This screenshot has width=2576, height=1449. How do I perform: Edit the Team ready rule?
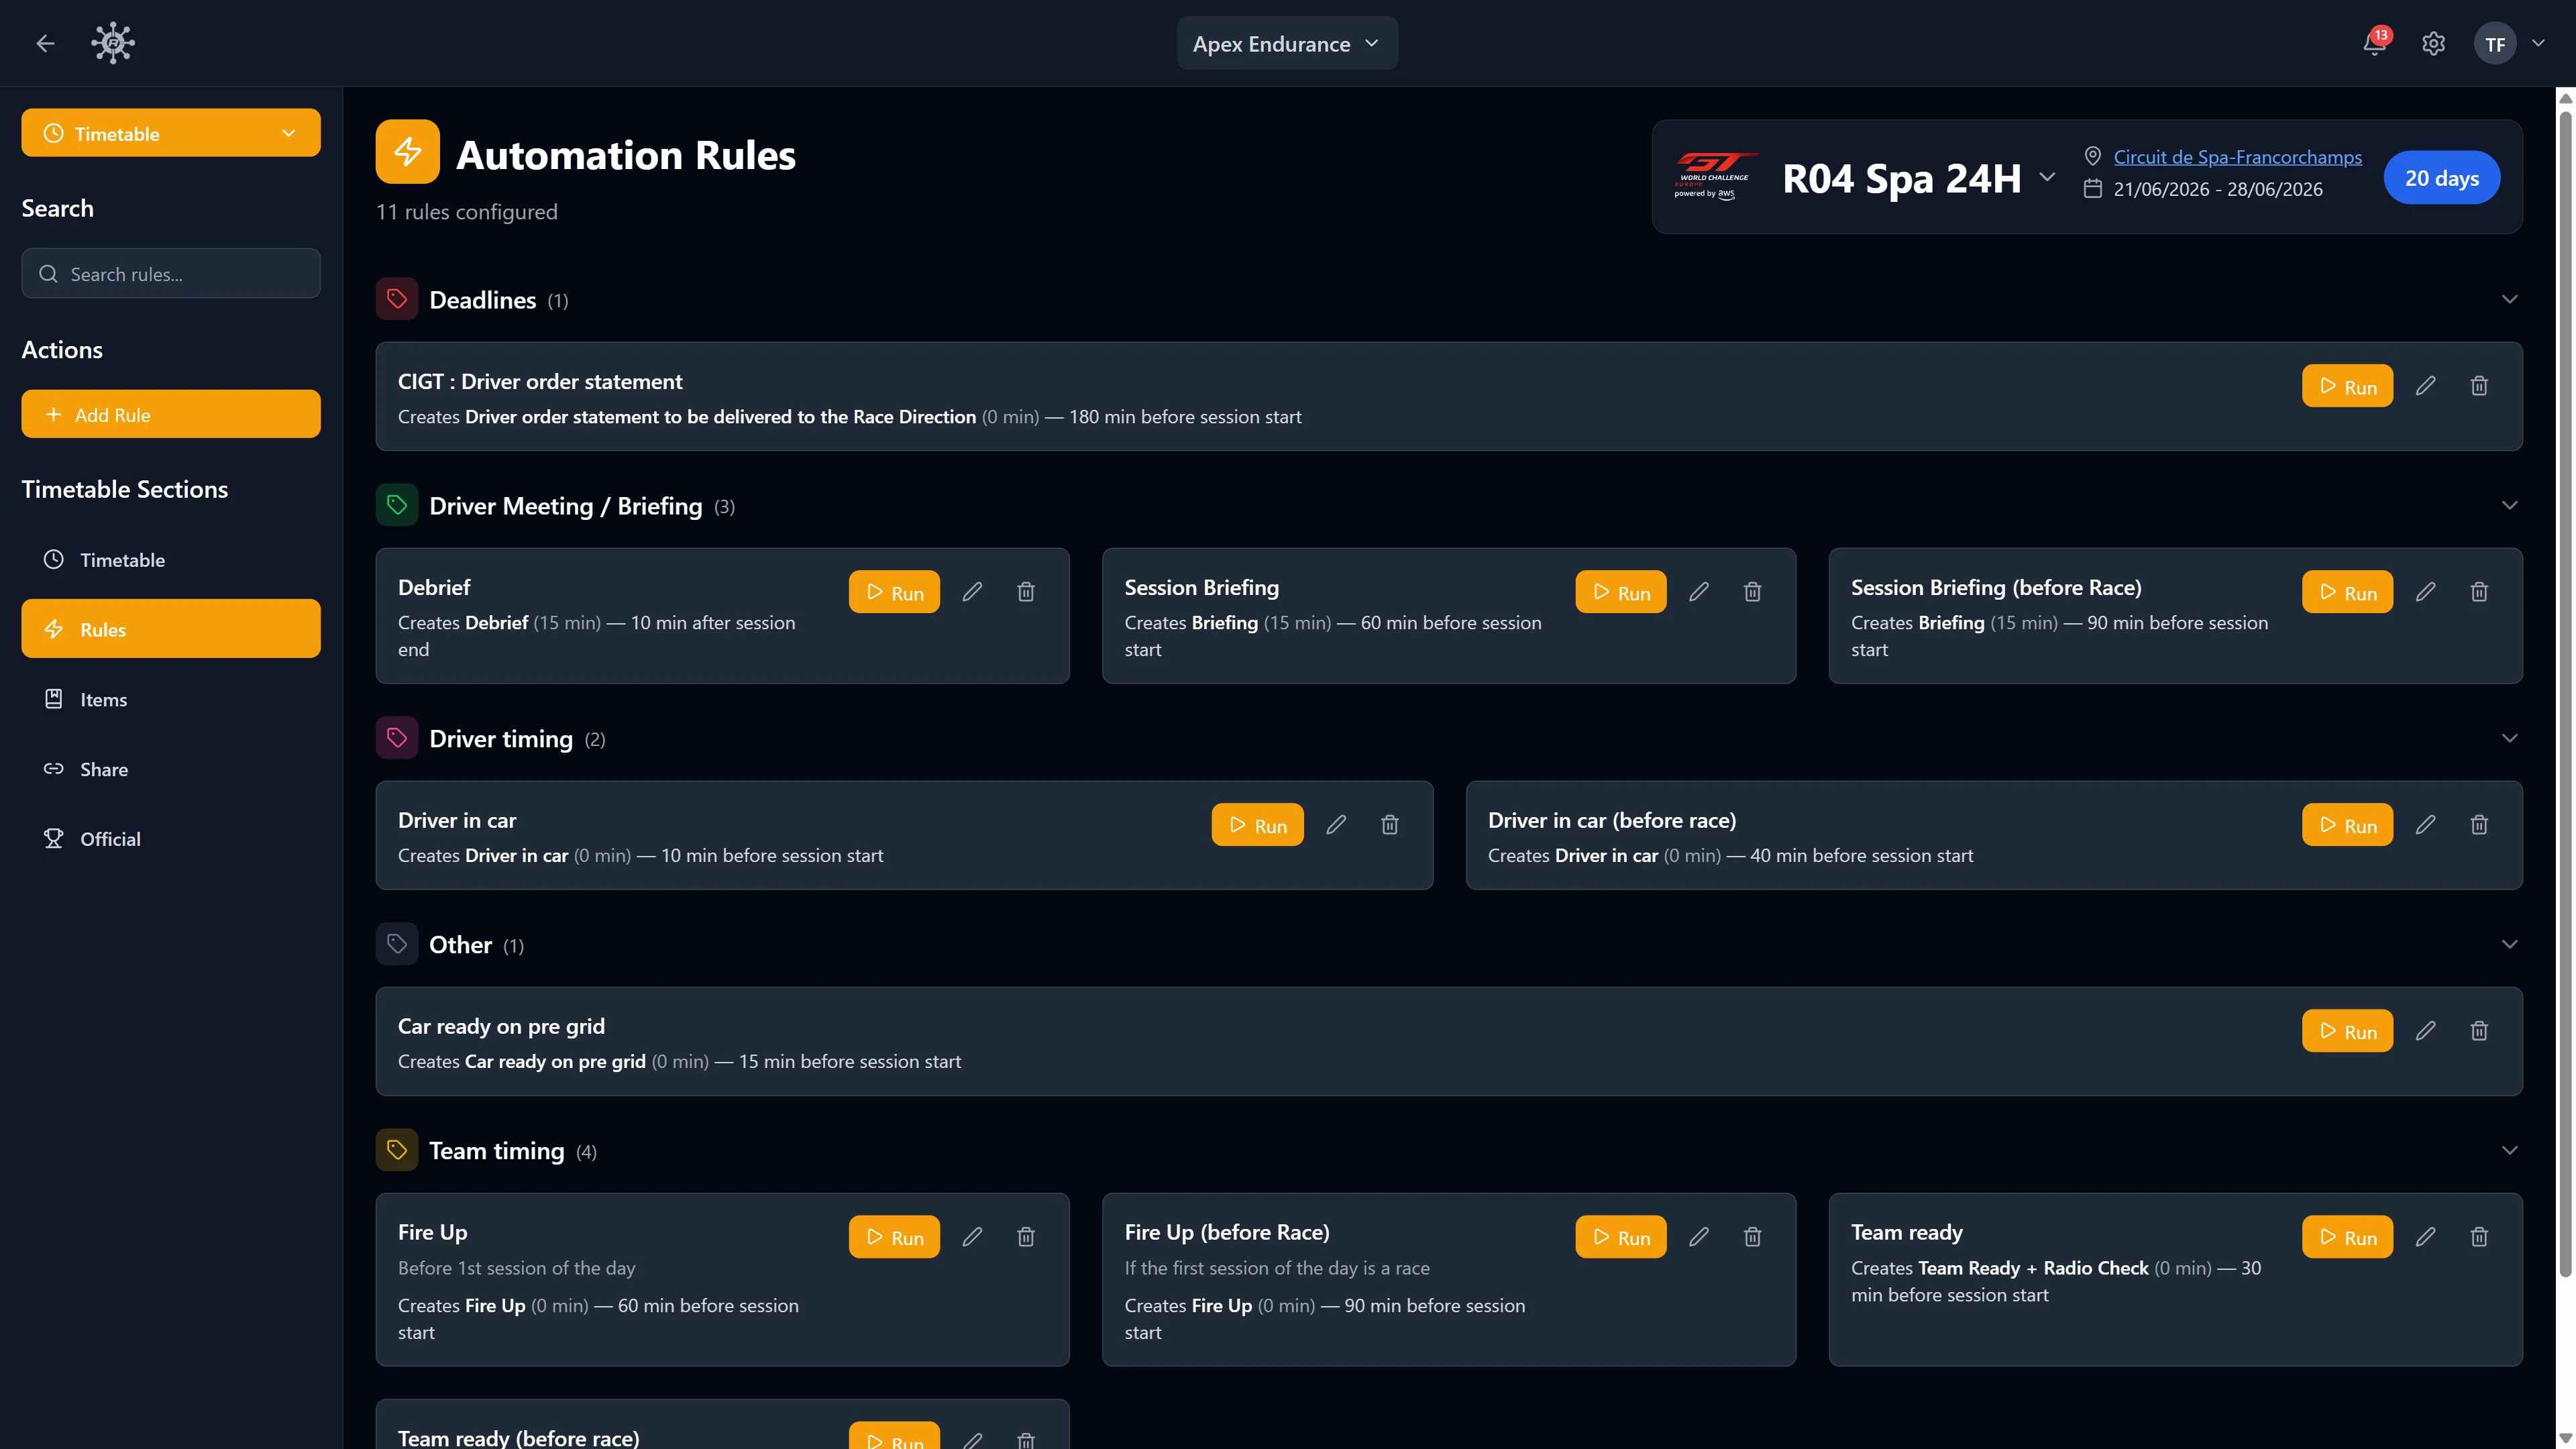tap(2425, 1237)
